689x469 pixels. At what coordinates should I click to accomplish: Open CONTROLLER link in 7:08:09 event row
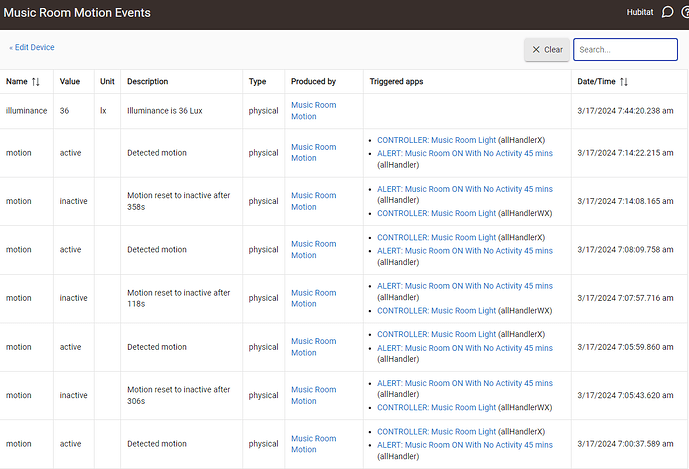click(436, 237)
